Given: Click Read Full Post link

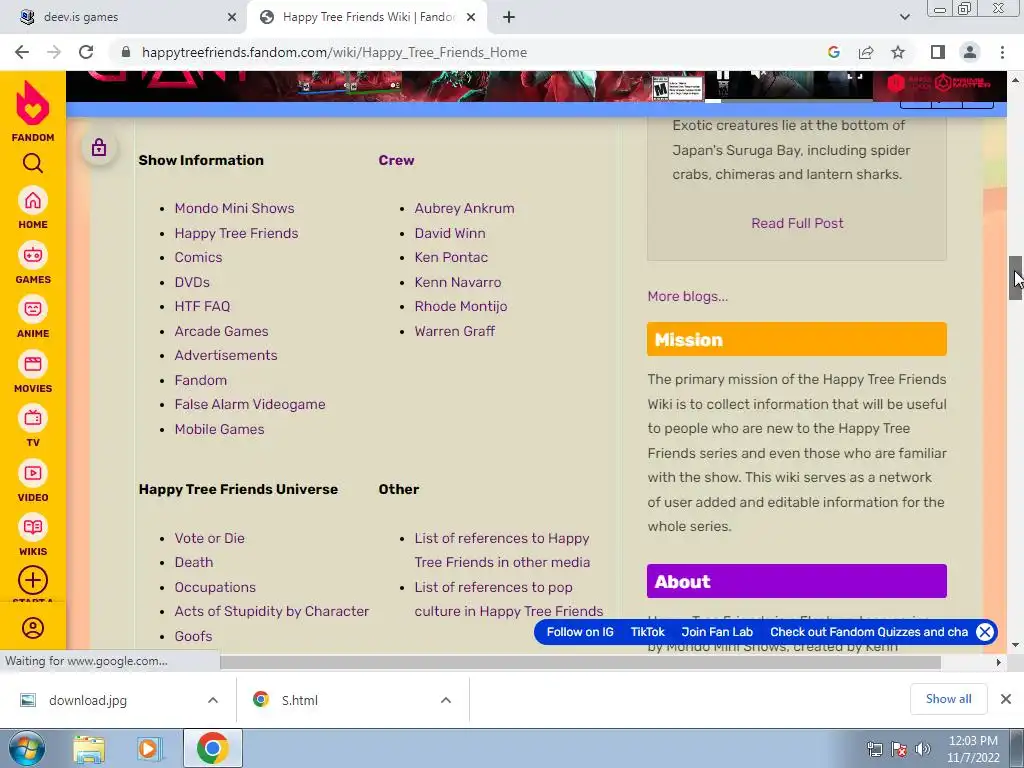Looking at the screenshot, I should click(797, 223).
